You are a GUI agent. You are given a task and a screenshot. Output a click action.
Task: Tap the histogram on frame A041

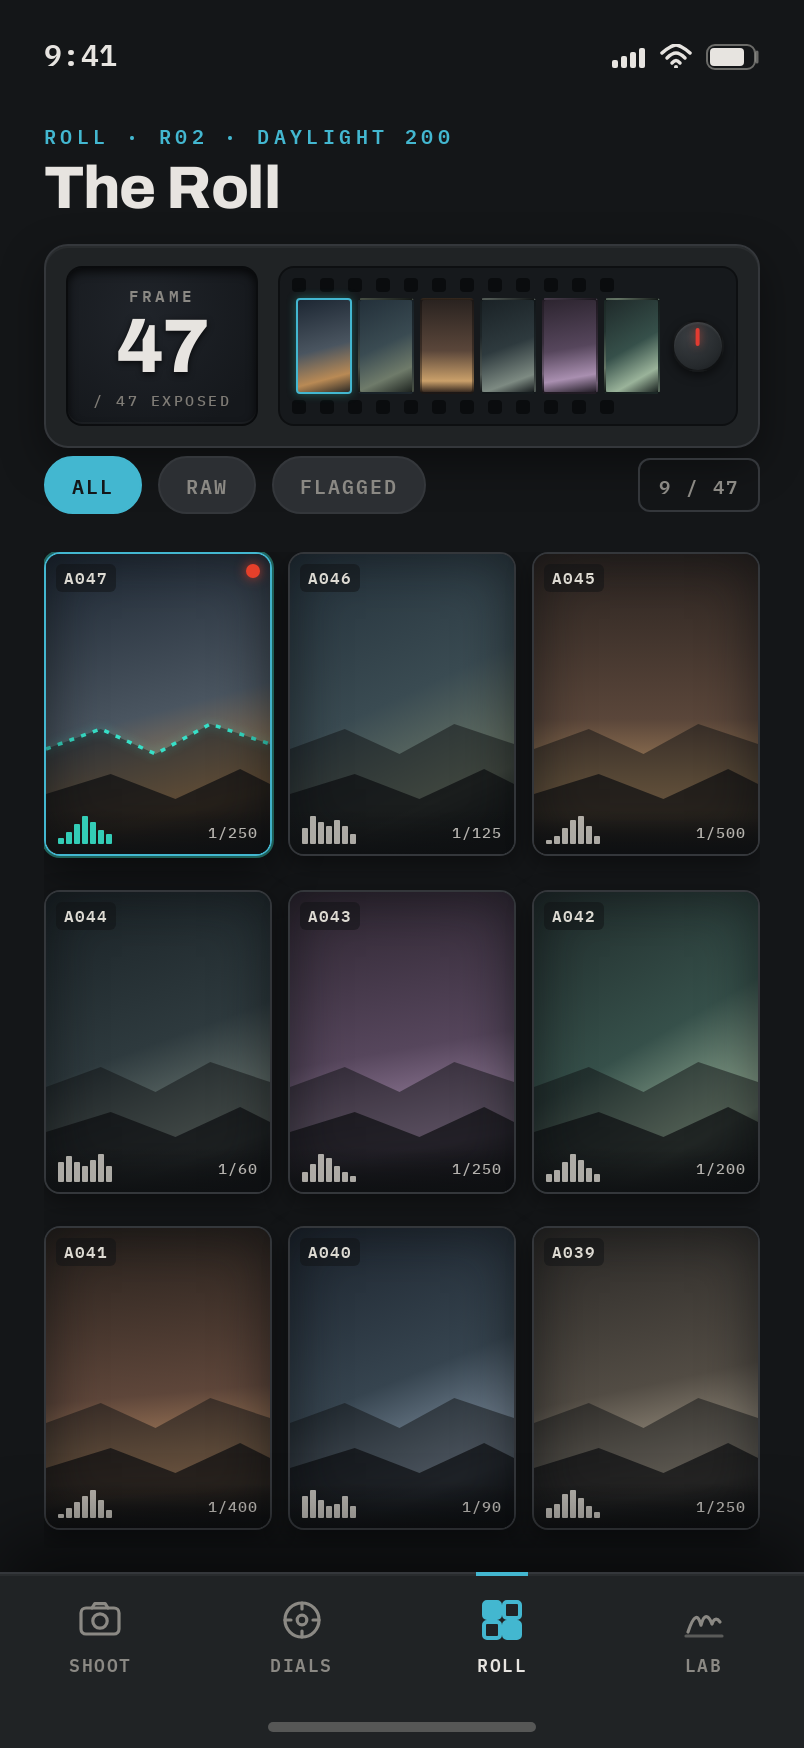click(x=85, y=1504)
